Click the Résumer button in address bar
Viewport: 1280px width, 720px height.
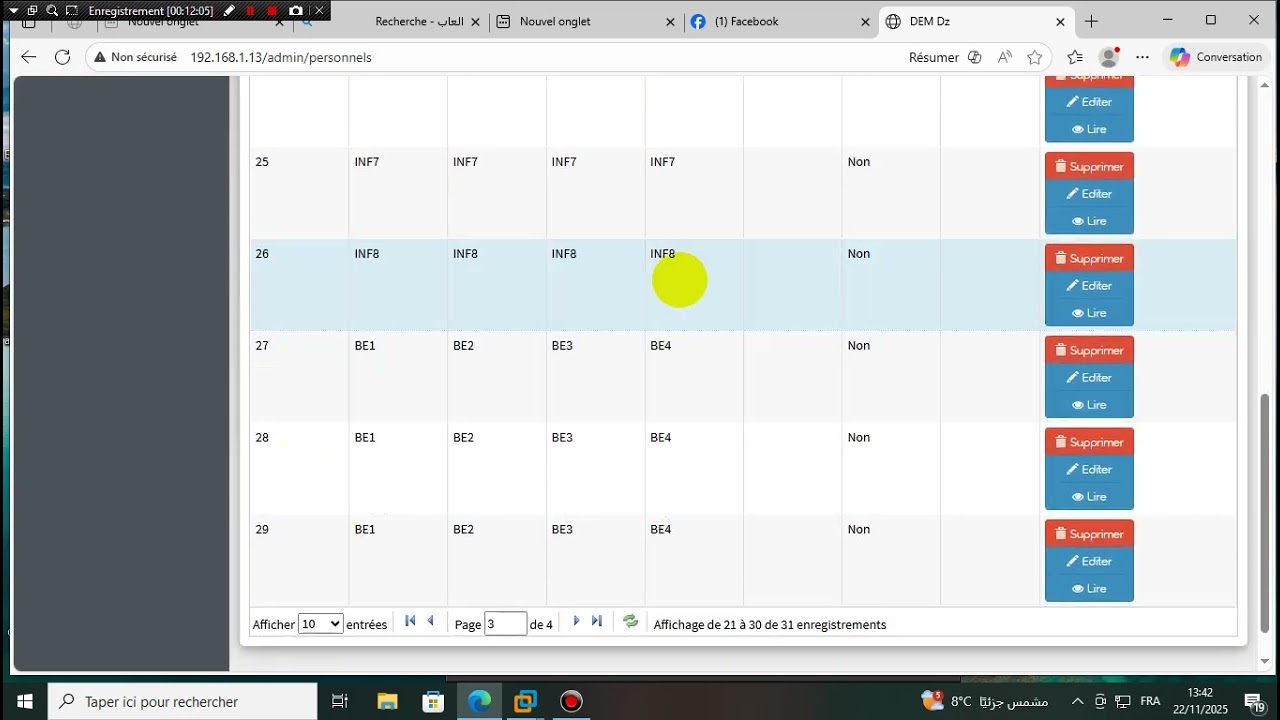pos(934,58)
